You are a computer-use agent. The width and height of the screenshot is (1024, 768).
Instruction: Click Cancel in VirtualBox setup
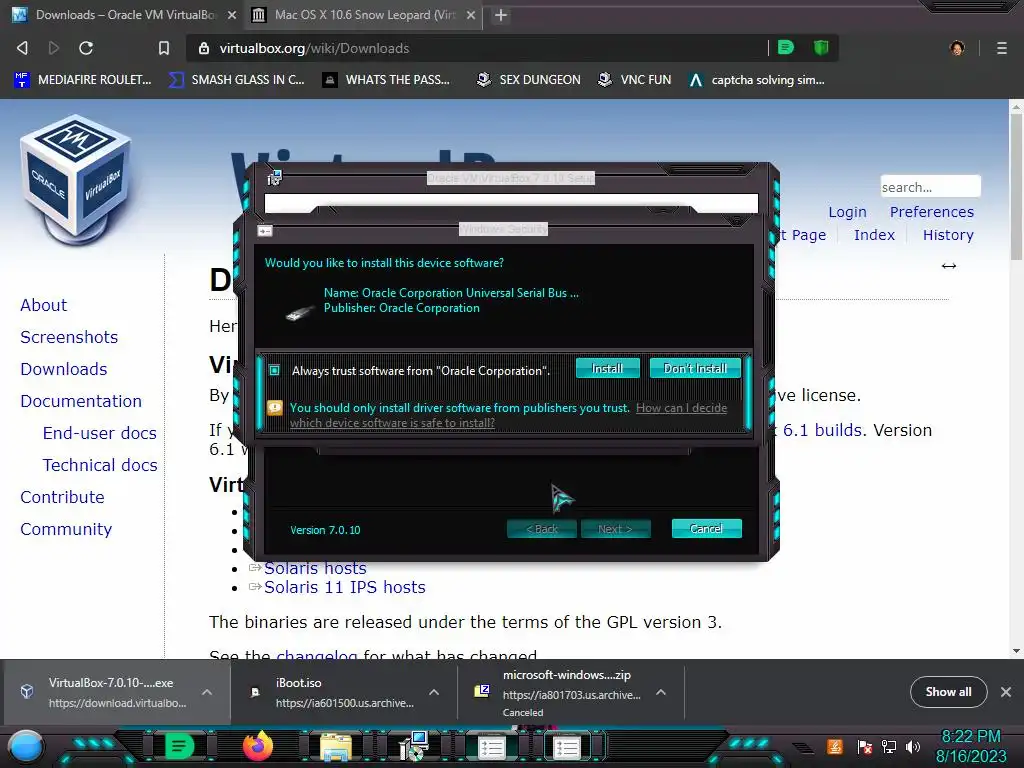tap(707, 528)
